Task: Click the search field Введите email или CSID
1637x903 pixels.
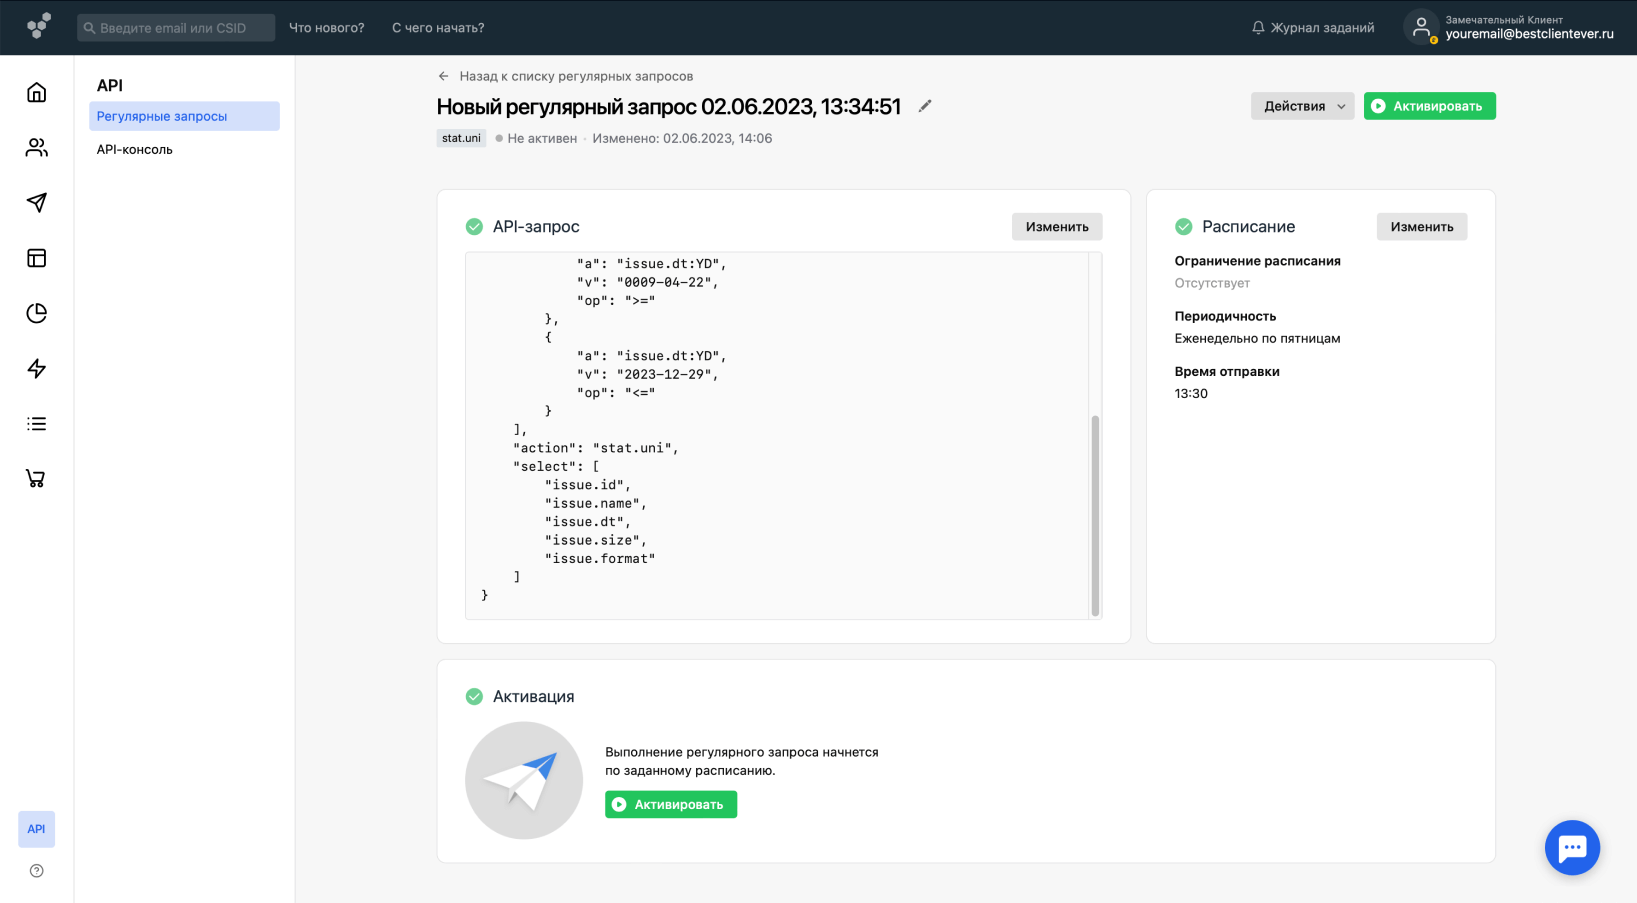Action: coord(175,27)
